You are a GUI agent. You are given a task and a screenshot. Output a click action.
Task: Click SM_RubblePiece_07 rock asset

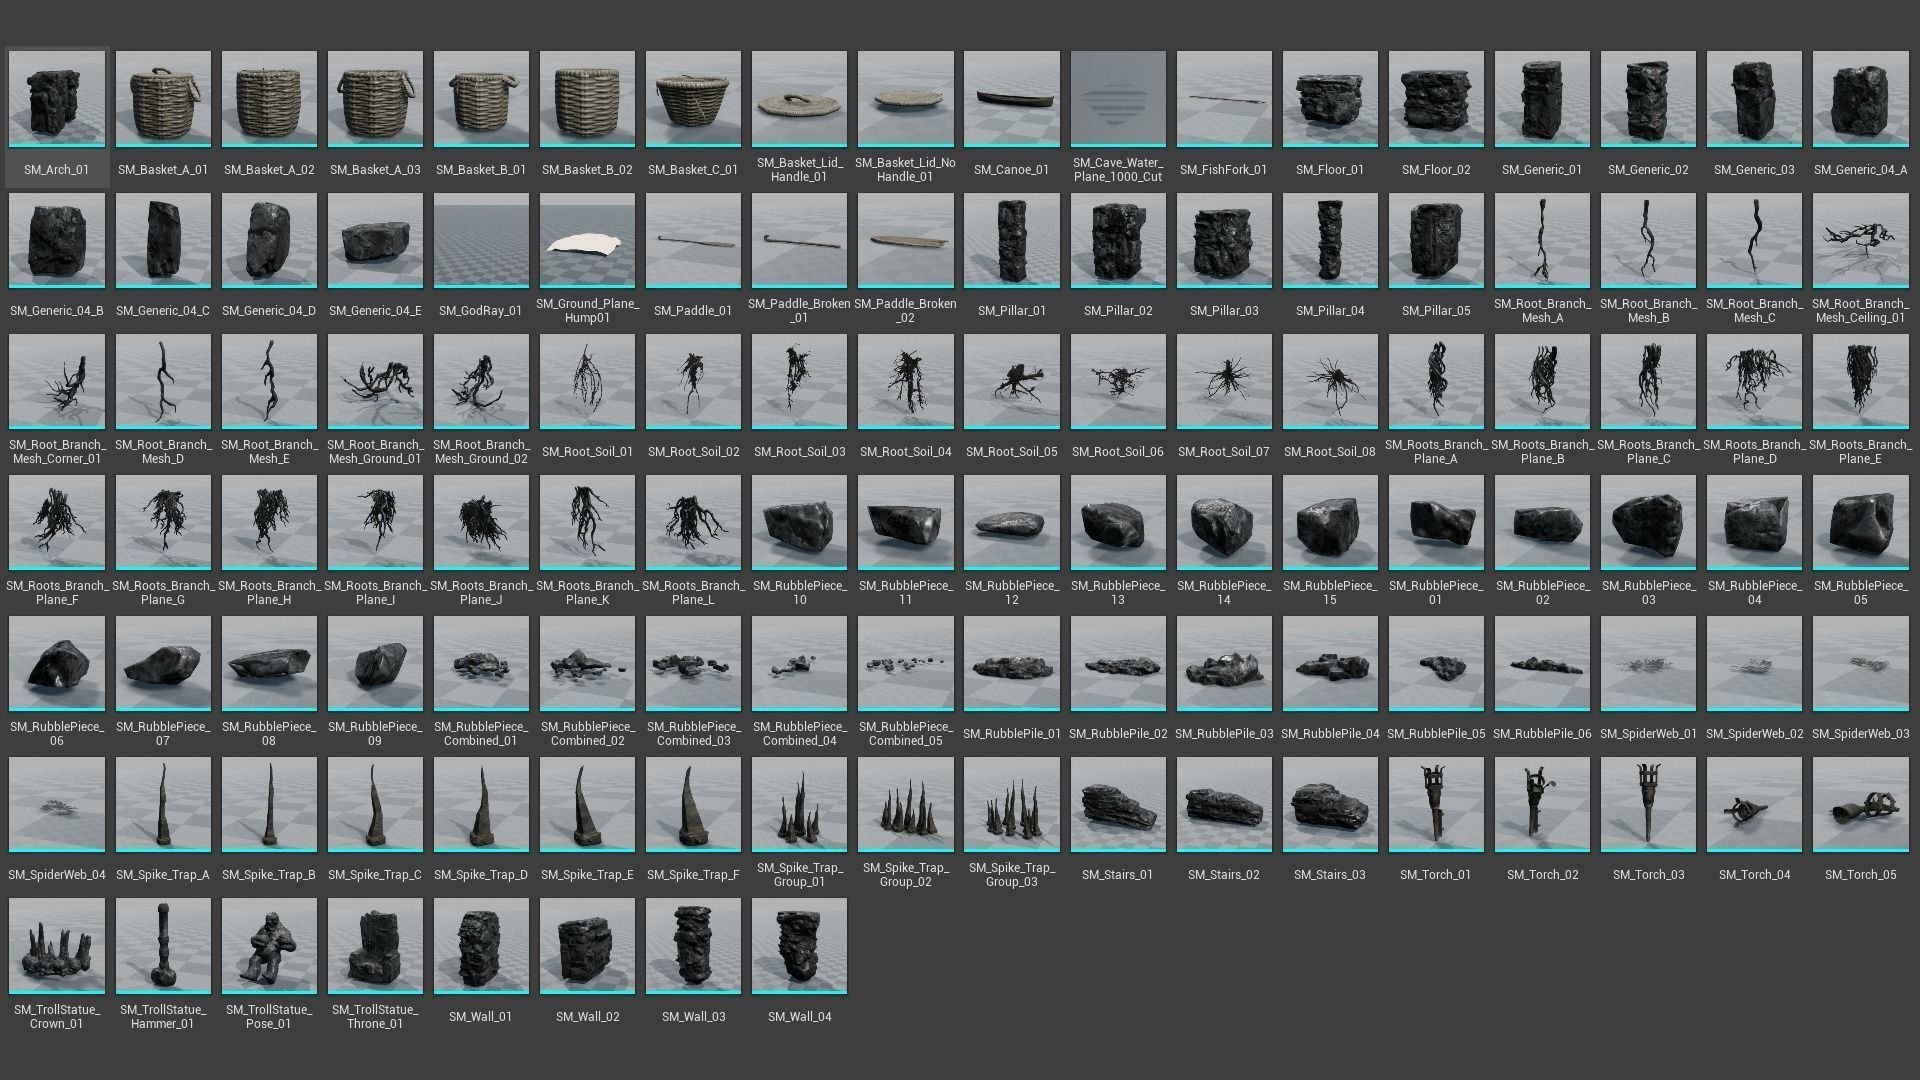pyautogui.click(x=163, y=663)
